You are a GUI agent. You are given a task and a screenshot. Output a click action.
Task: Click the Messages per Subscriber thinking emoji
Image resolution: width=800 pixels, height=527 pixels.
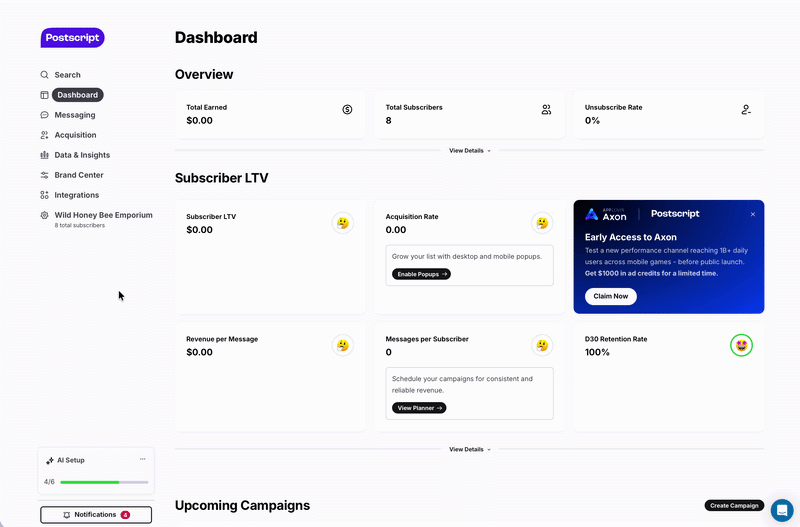click(542, 345)
